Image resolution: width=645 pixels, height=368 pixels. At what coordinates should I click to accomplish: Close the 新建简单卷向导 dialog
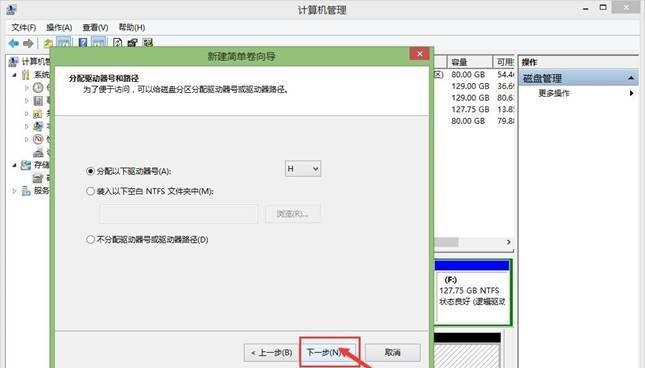click(419, 53)
